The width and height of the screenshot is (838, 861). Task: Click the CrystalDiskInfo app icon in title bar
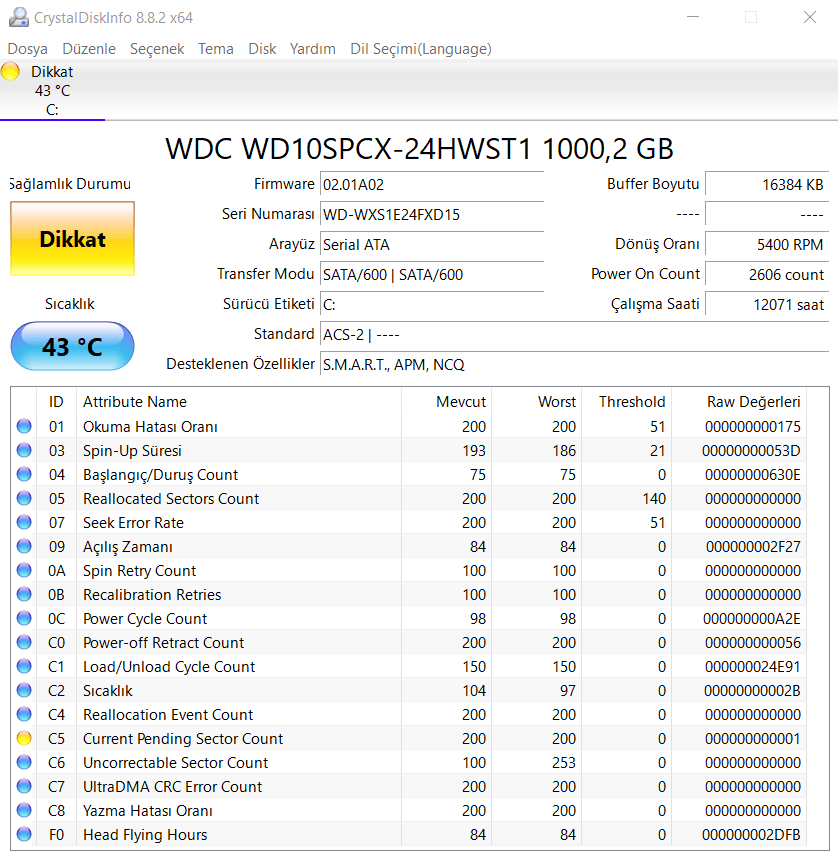pos(19,18)
